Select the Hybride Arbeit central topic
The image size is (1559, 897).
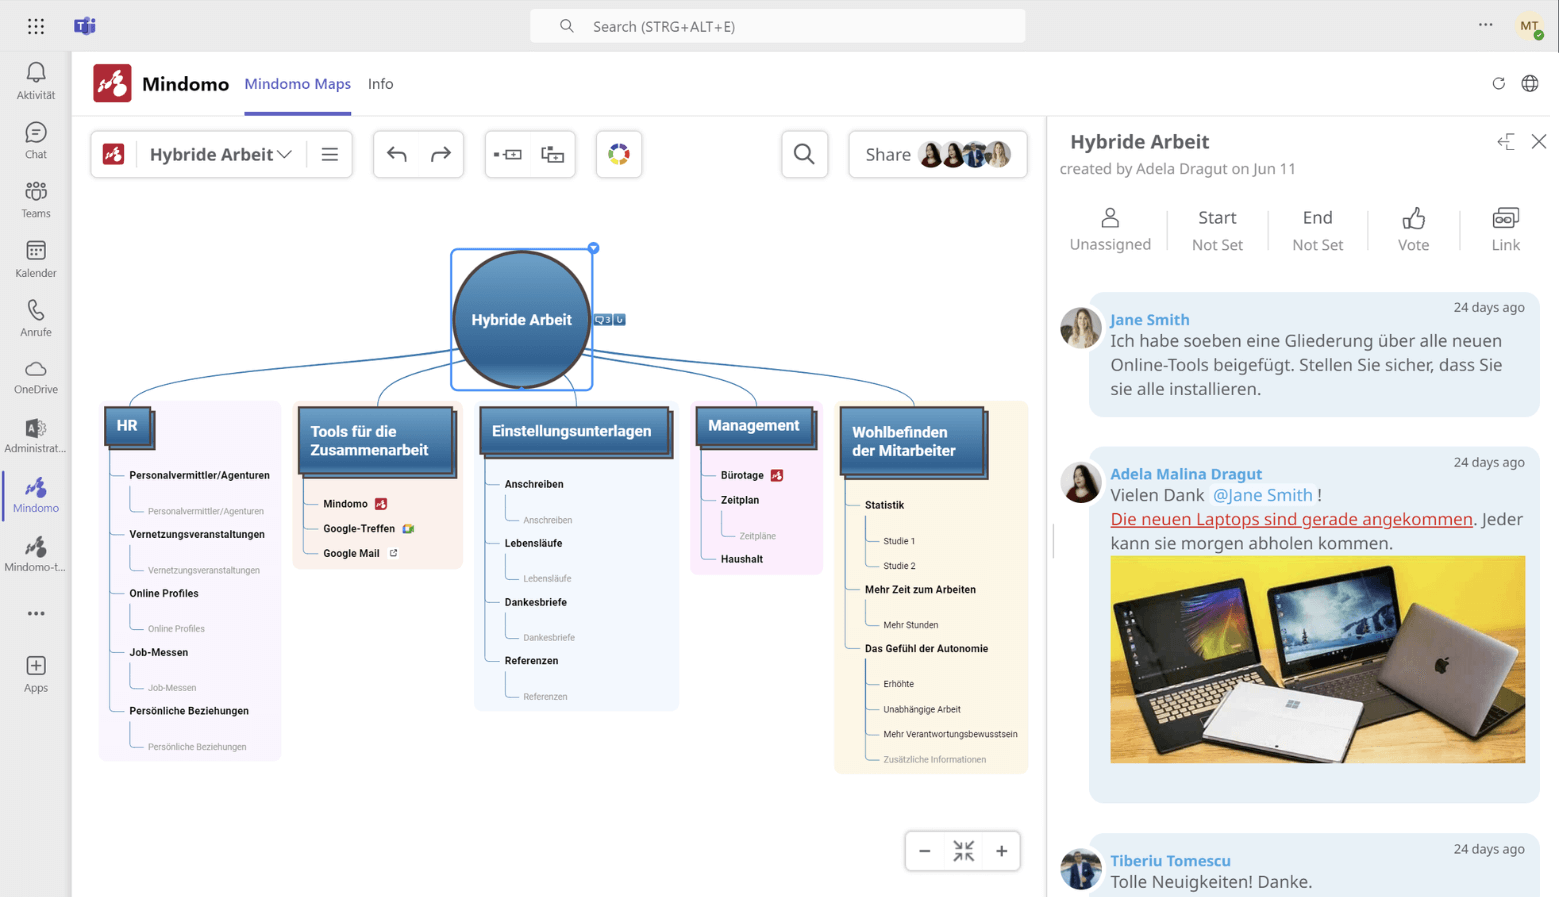coord(521,320)
